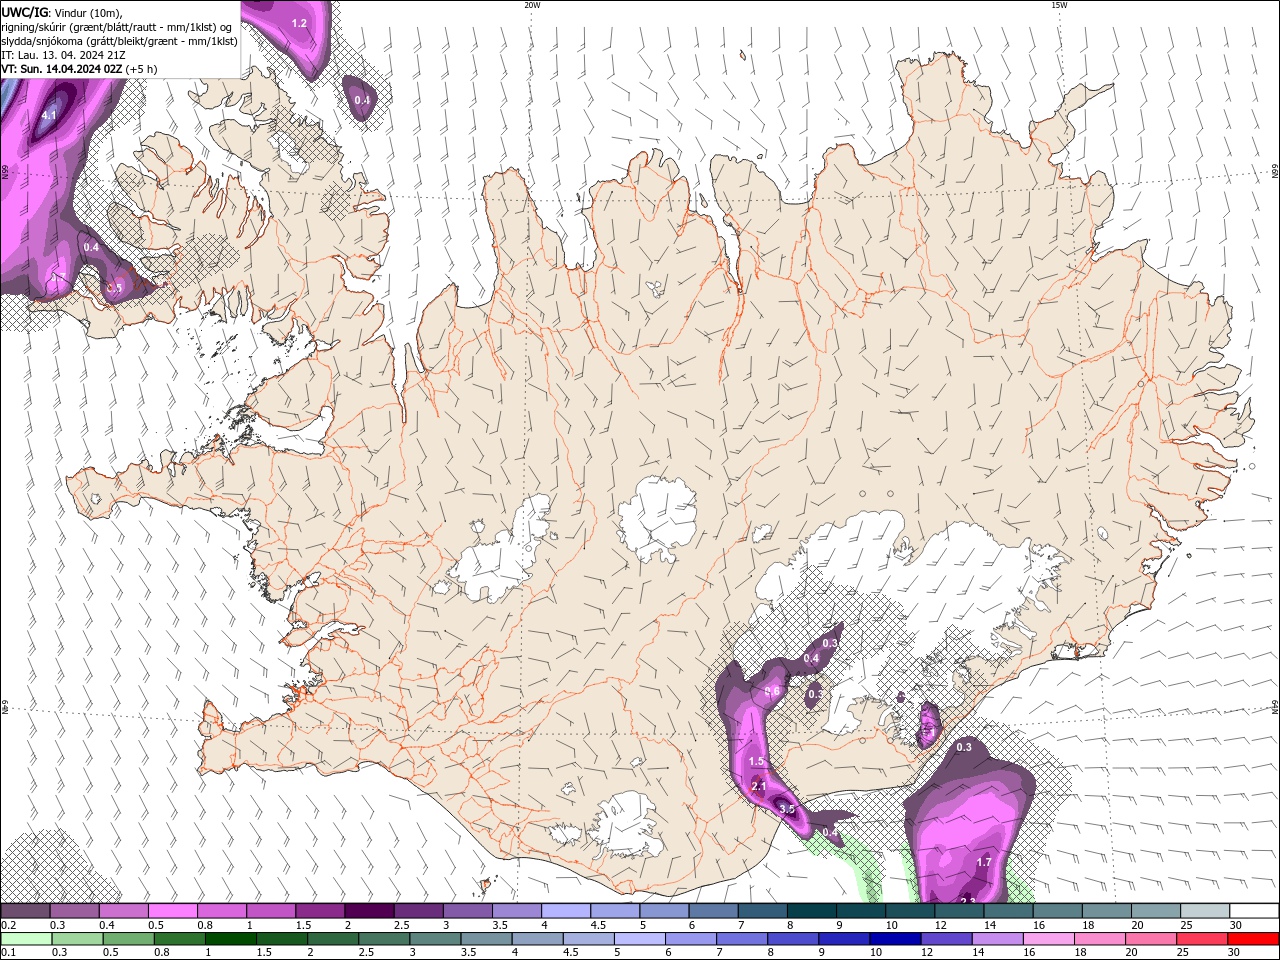Click the 1.7 precipitation value label

984,862
